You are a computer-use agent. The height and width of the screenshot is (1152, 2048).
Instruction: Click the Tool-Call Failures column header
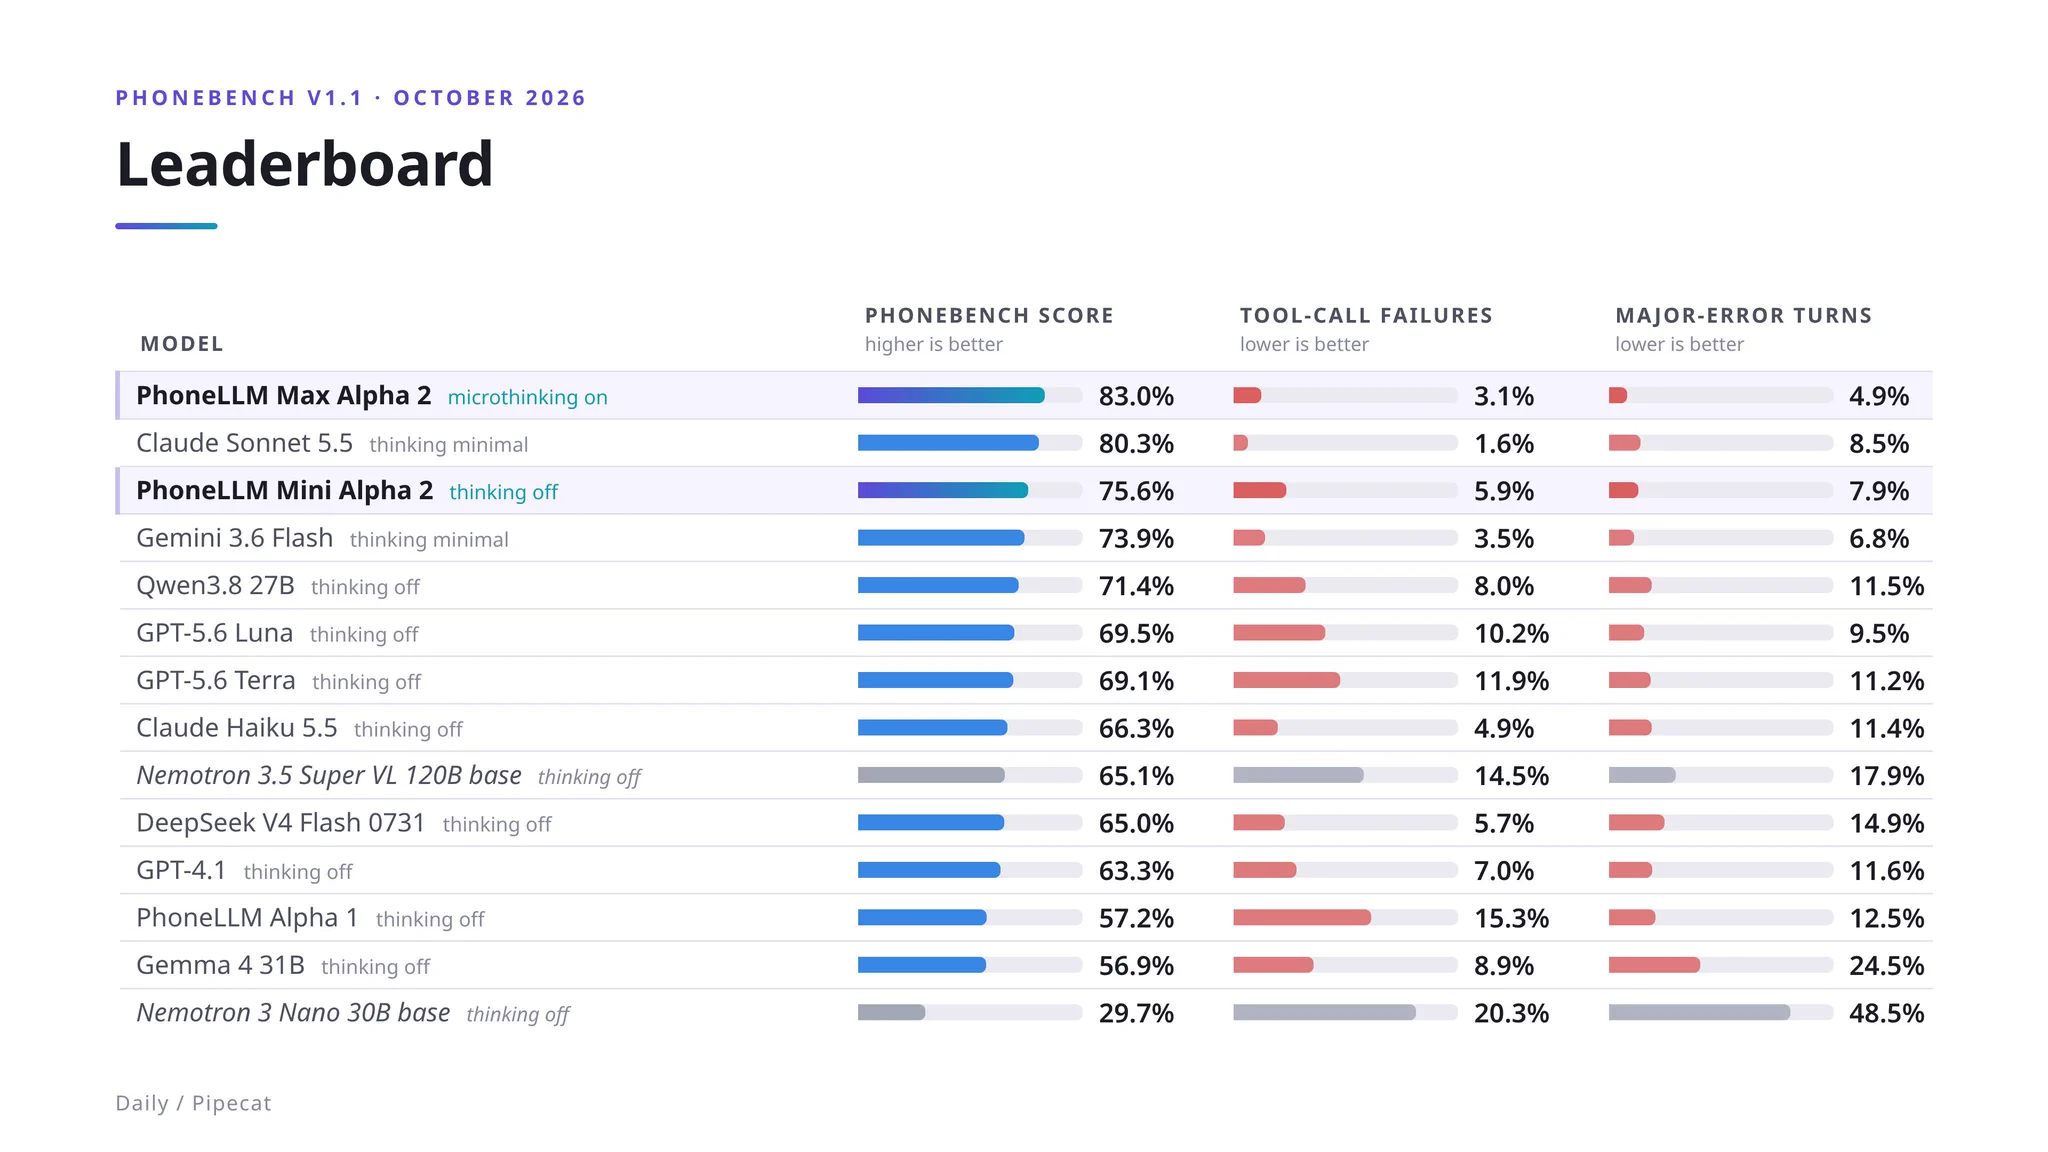(x=1366, y=316)
